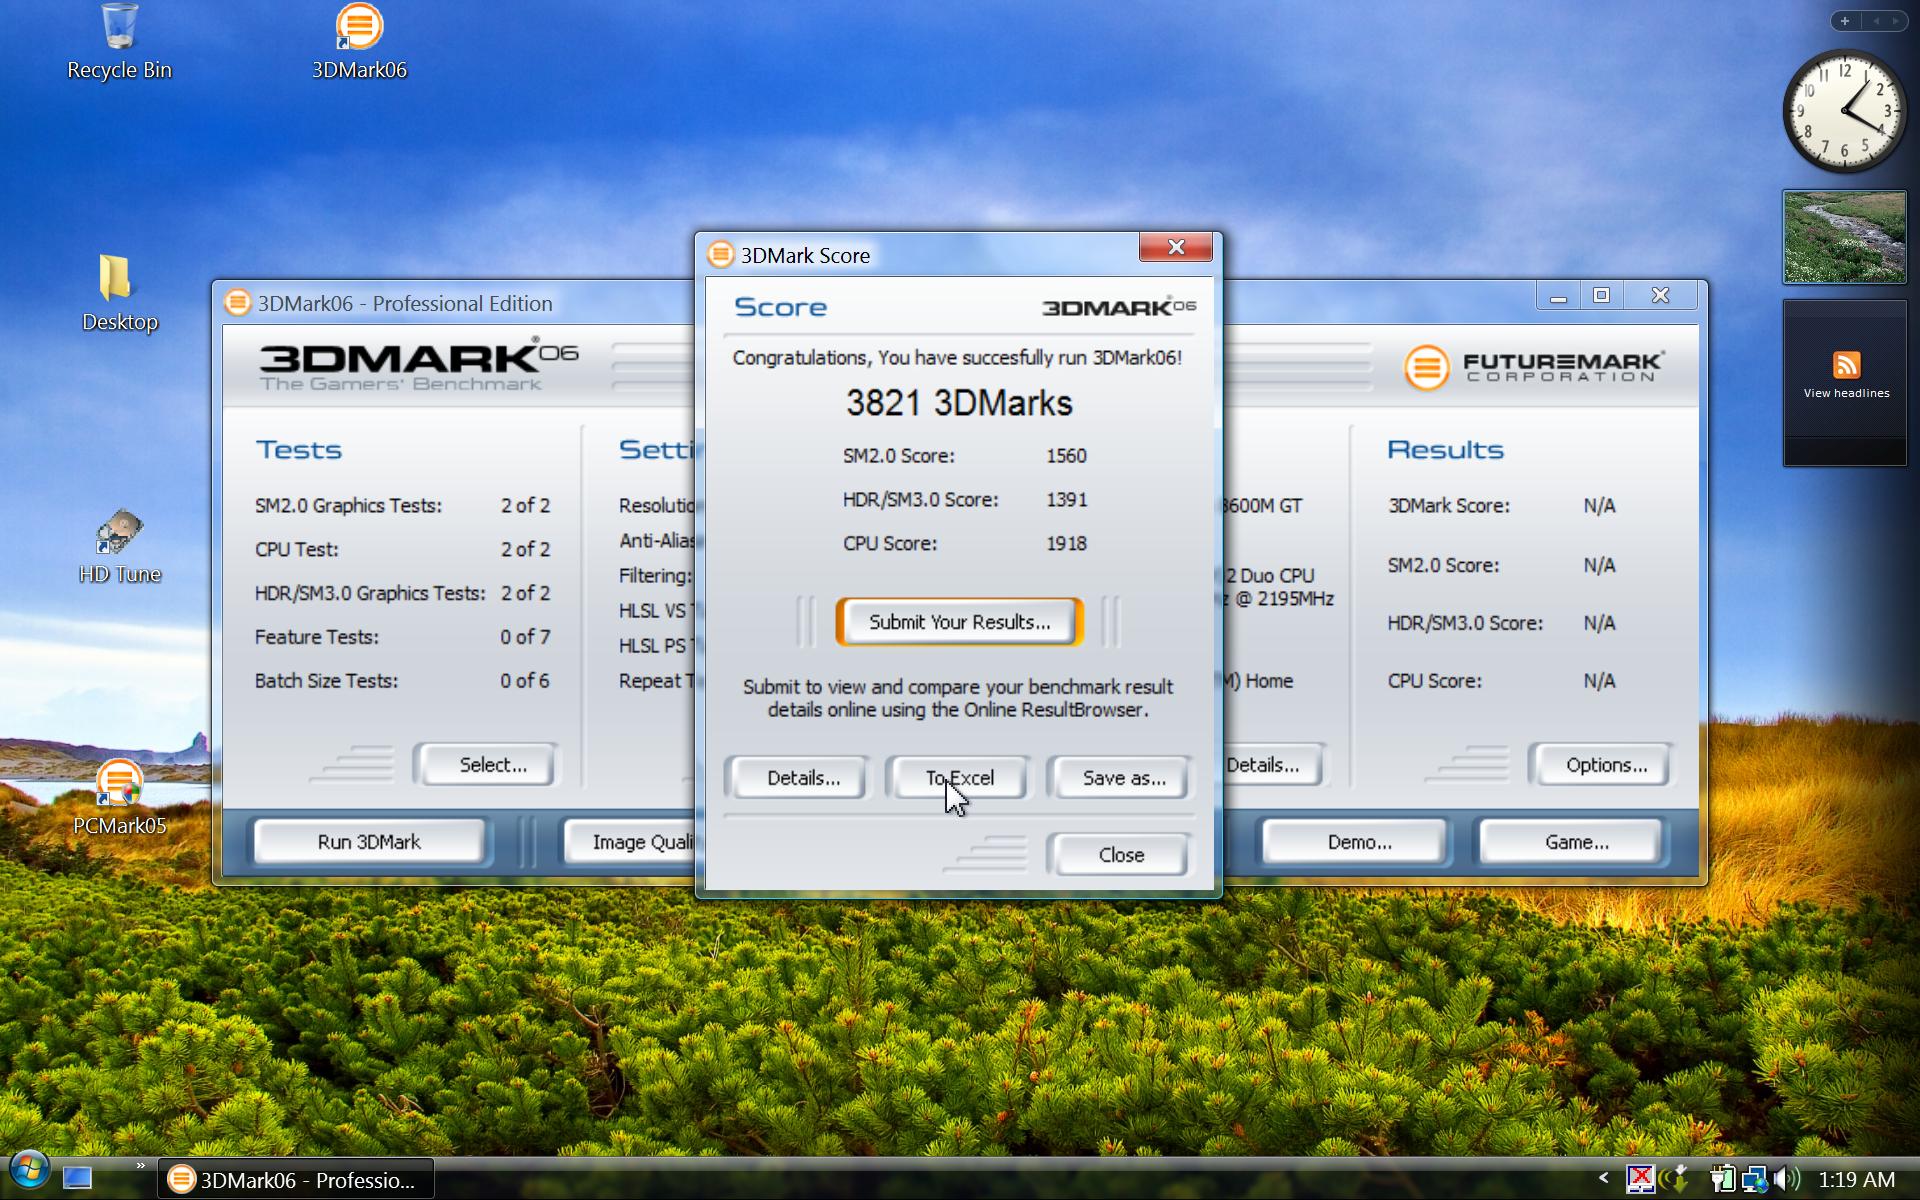Click the sidebar previous page arrow
Viewport: 1920px width, 1200px height.
click(x=1876, y=21)
